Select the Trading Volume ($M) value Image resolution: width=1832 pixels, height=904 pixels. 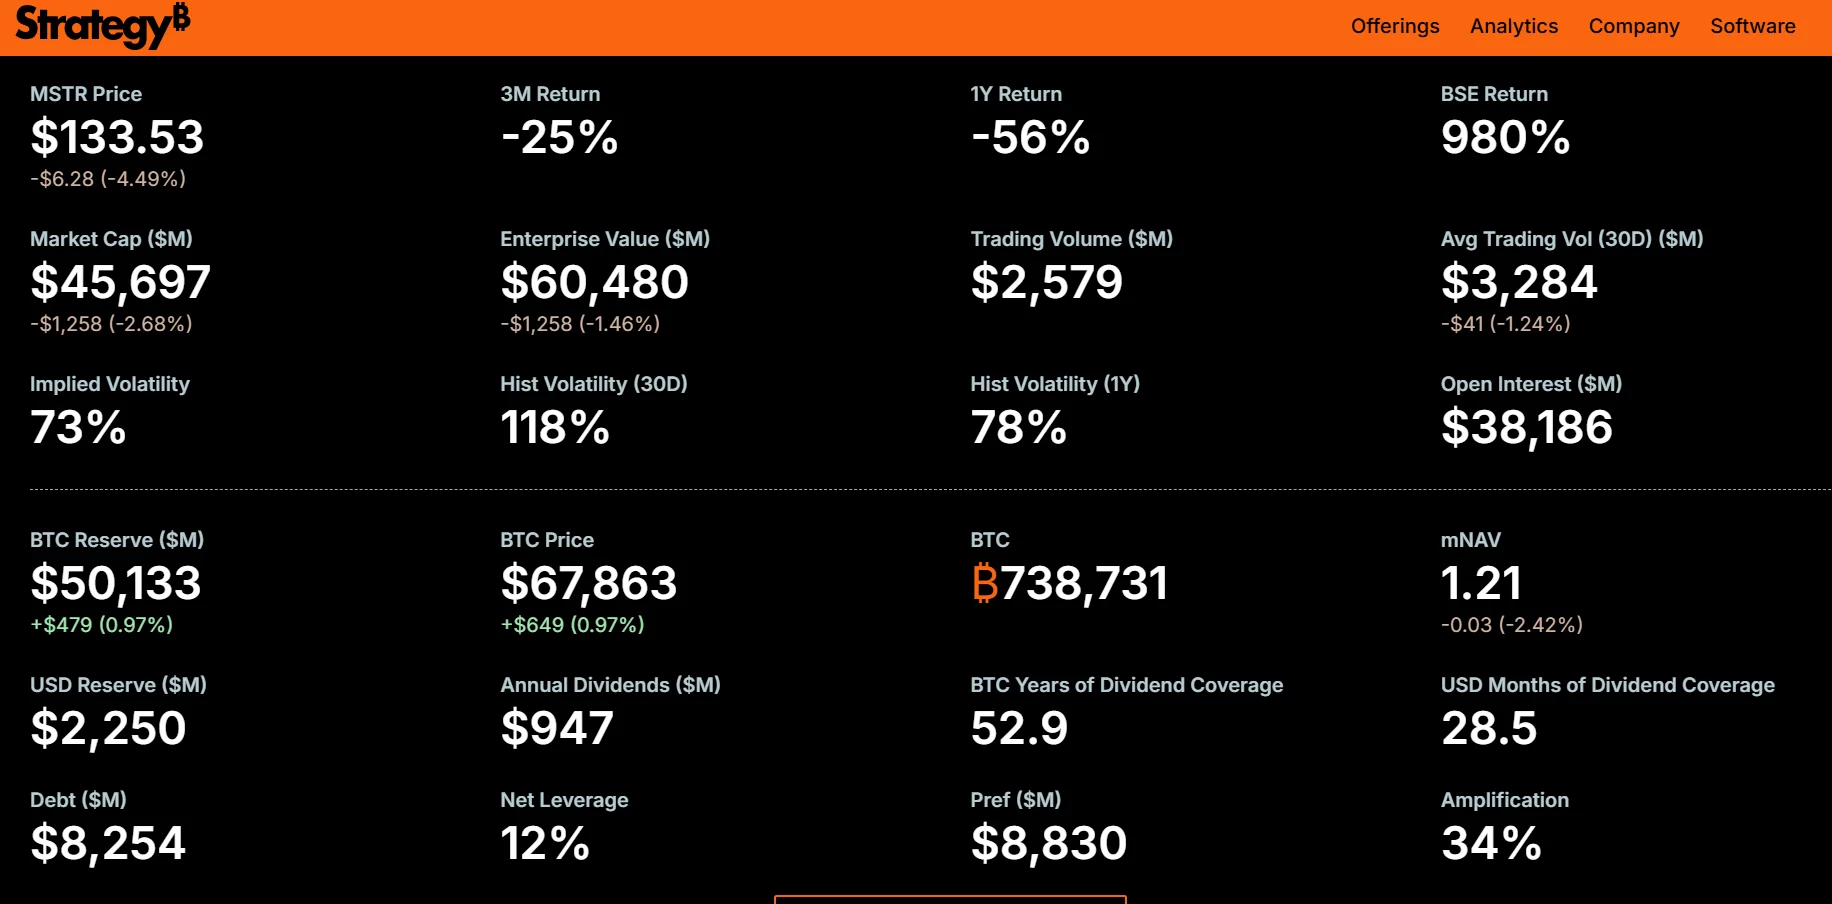tap(1046, 282)
